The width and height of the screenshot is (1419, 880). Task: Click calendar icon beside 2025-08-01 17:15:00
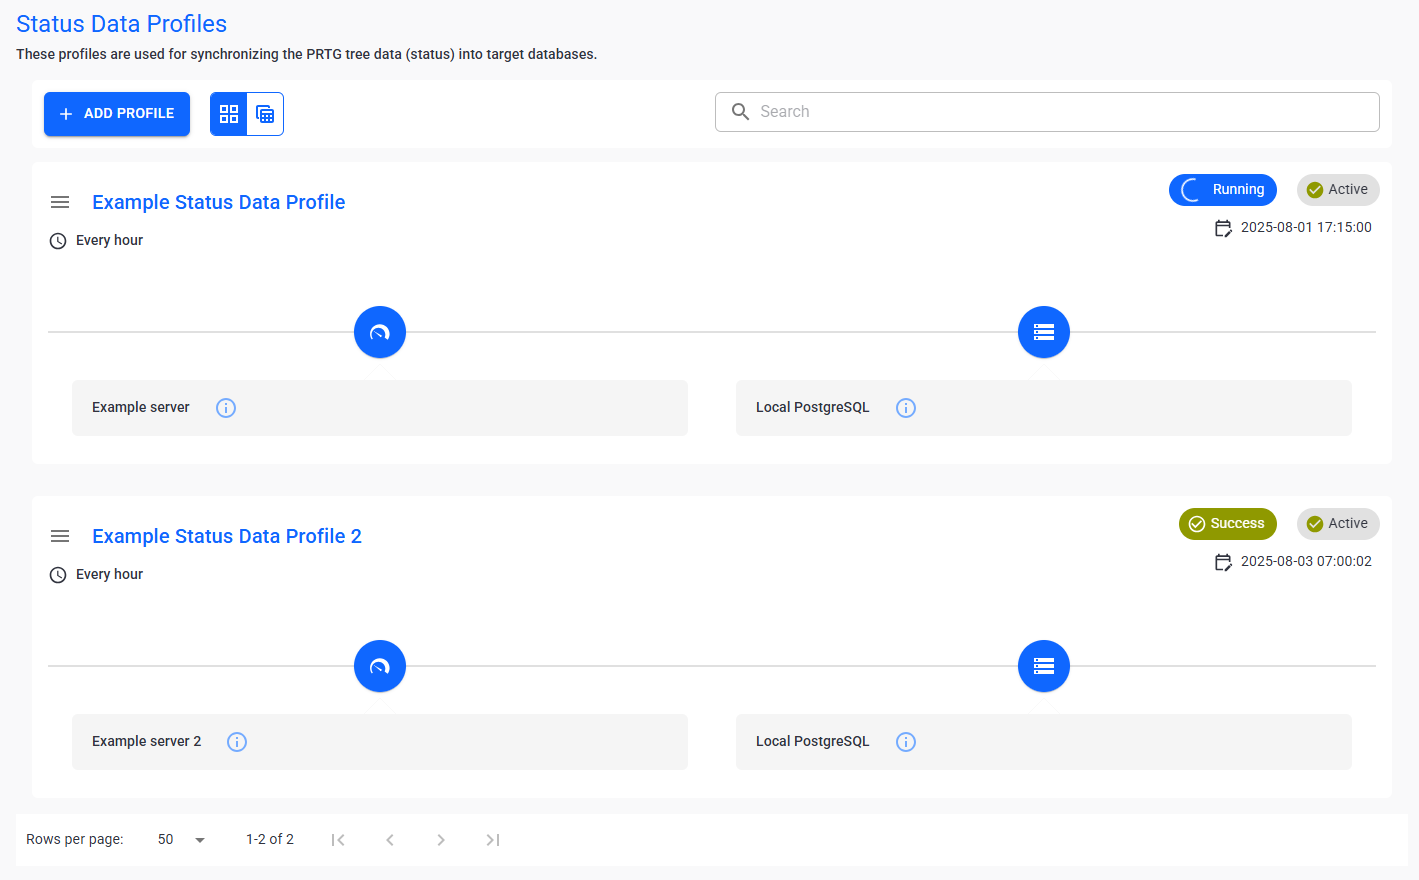click(1223, 228)
